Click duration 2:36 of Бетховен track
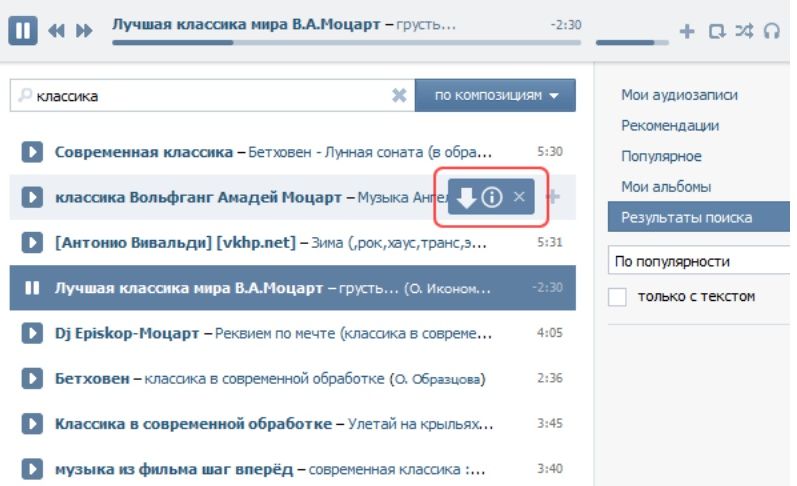This screenshot has height=486, width=797. click(550, 378)
